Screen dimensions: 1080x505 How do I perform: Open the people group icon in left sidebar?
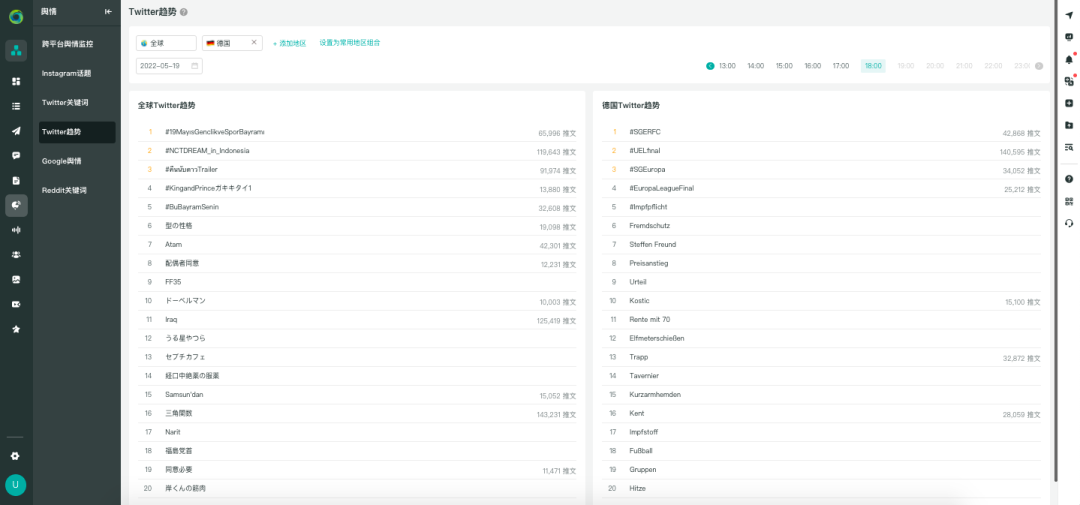click(16, 255)
